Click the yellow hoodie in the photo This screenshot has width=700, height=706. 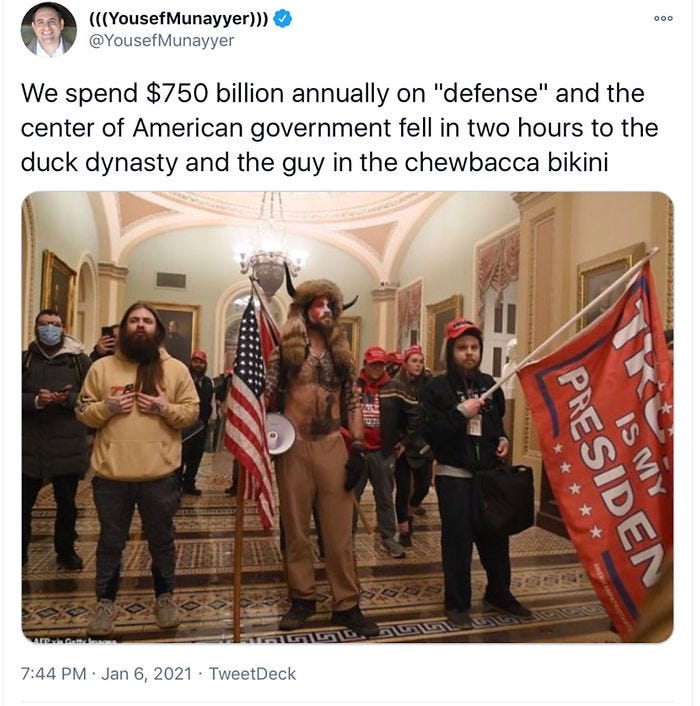click(x=137, y=421)
